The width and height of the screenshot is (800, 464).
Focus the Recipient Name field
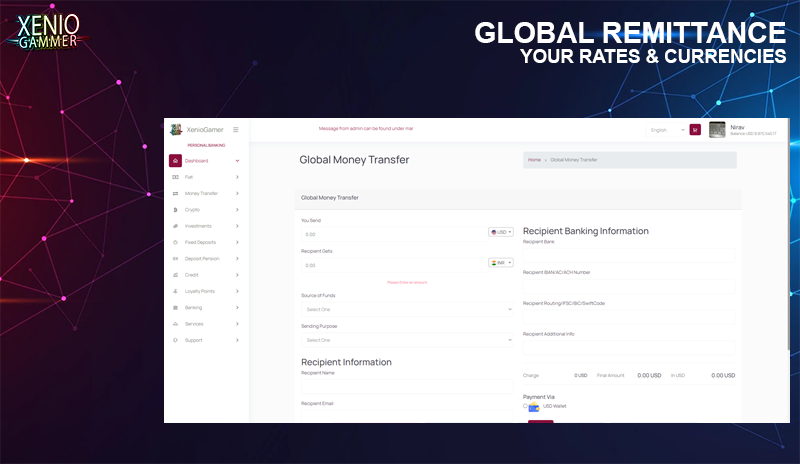[407, 386]
